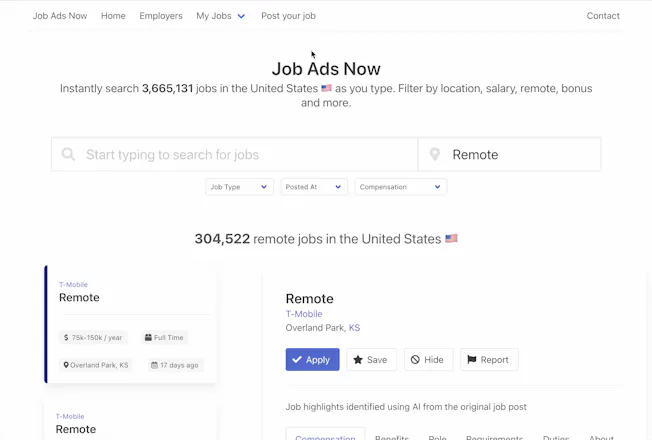Open the Posted At dropdown
Image resolution: width=652 pixels, height=440 pixels.
tap(314, 187)
